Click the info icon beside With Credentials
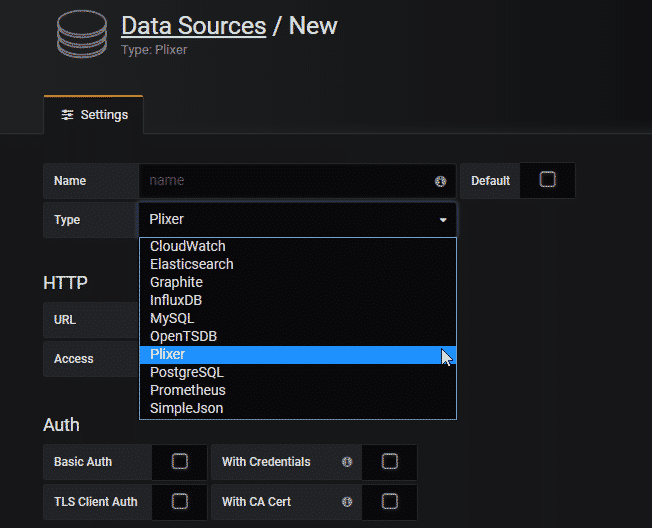 [x=347, y=462]
